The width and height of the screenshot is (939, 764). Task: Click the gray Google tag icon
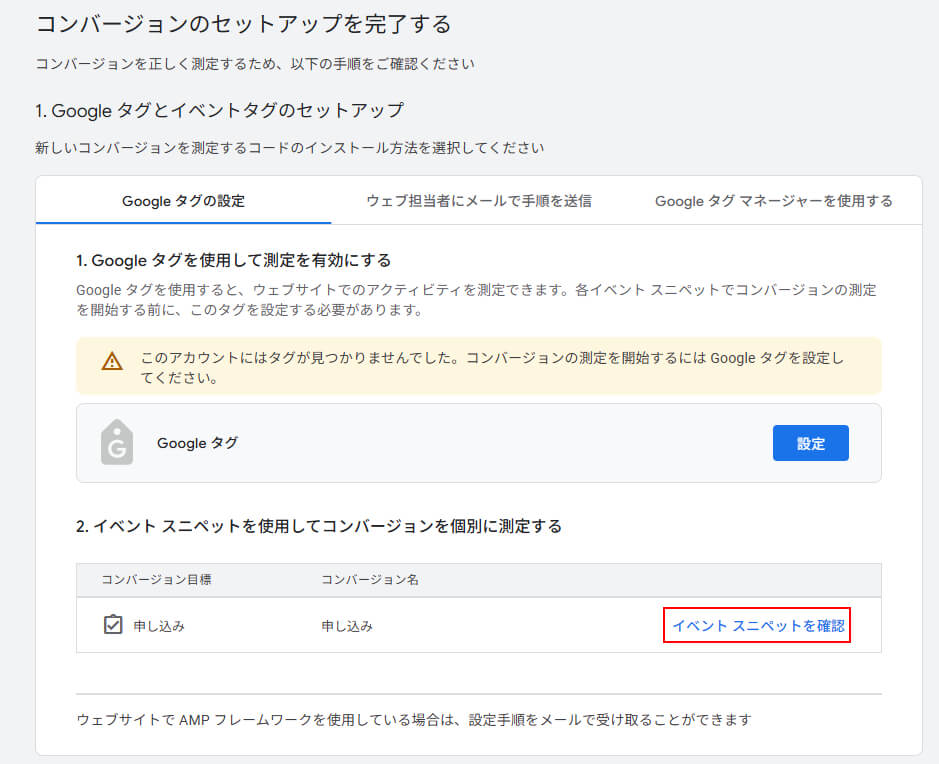117,442
